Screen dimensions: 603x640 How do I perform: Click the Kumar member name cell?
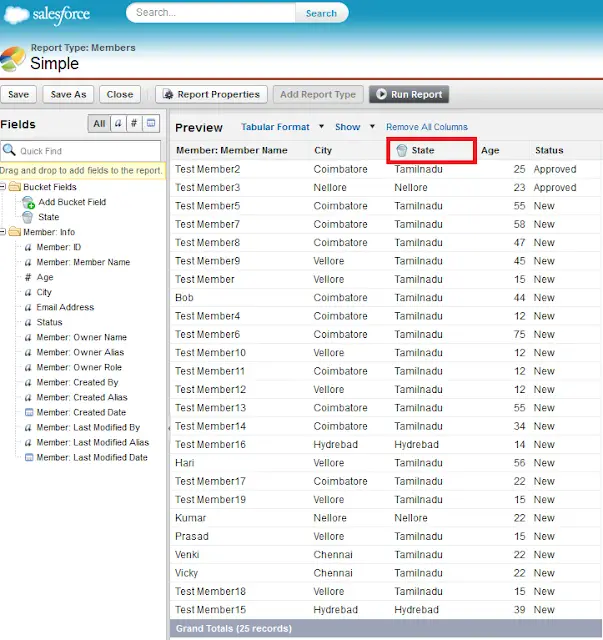(191, 518)
